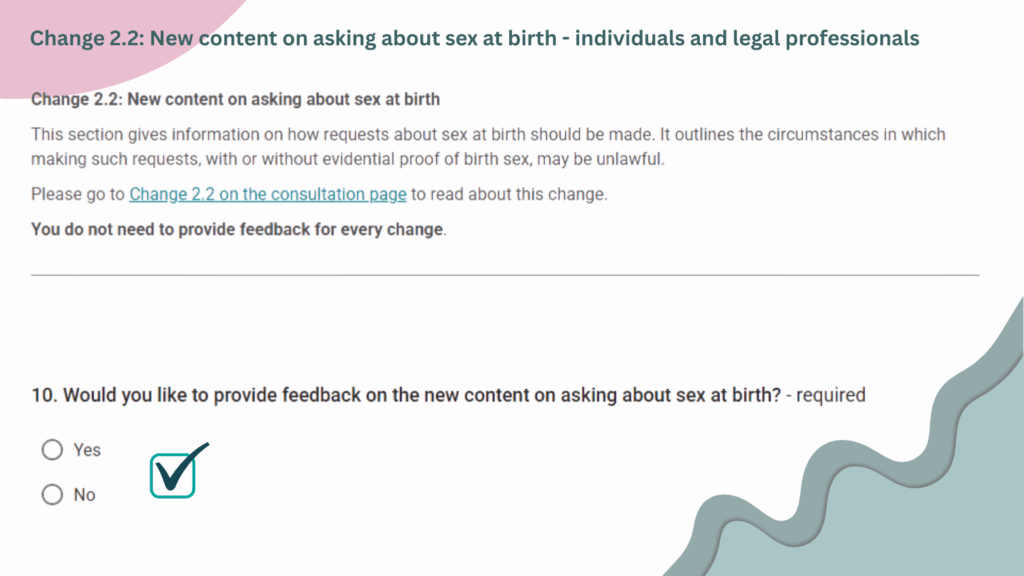Screen dimensions: 1024x576
Task: Click the horizontal divider line below the intro
Action: coord(505,275)
